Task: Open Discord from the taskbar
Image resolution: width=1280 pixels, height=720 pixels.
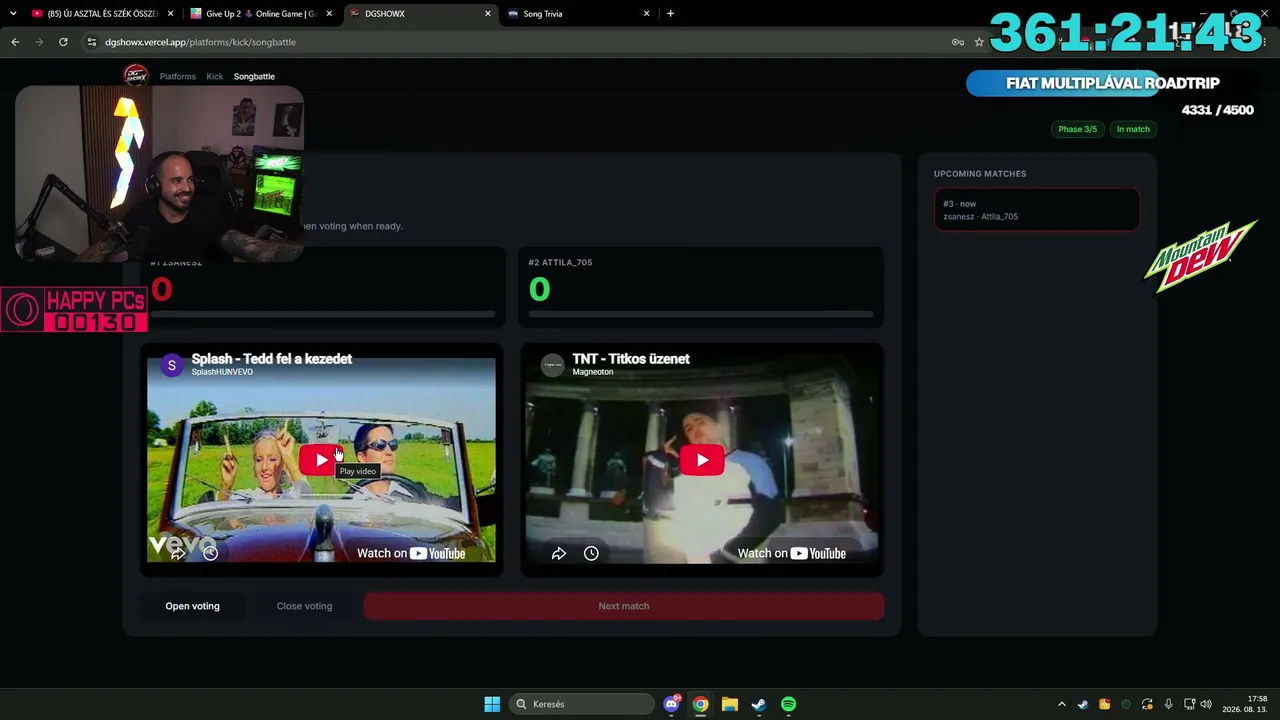Action: click(x=671, y=704)
